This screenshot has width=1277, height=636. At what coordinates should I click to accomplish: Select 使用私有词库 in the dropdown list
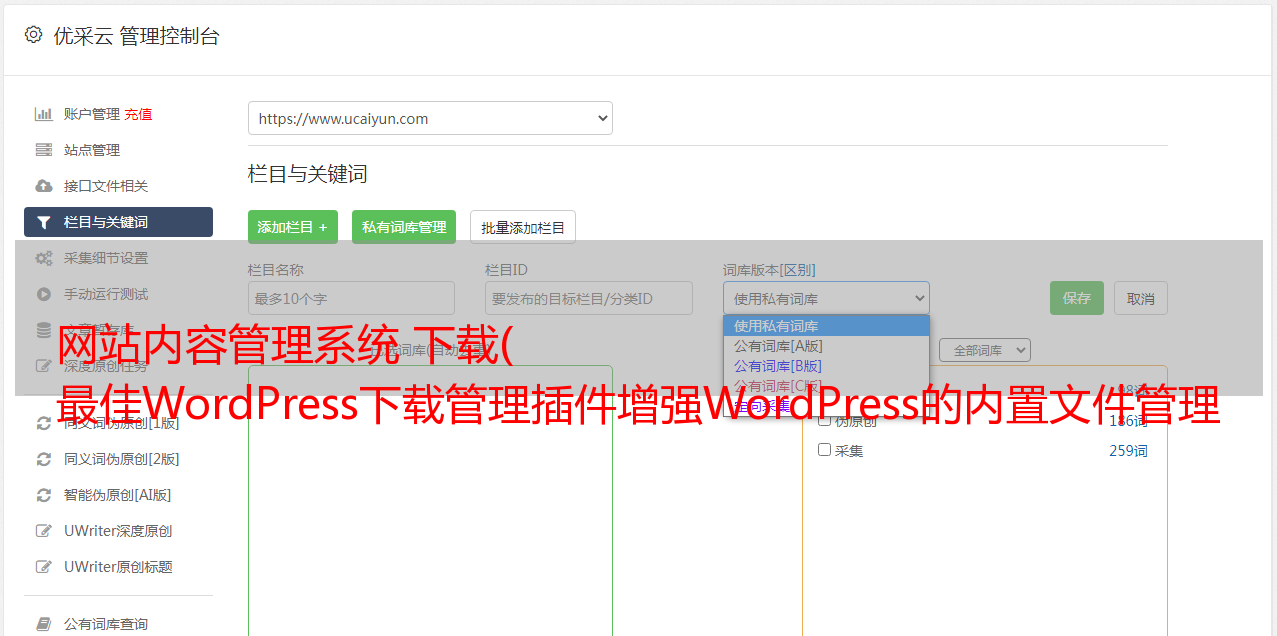pyautogui.click(x=826, y=326)
